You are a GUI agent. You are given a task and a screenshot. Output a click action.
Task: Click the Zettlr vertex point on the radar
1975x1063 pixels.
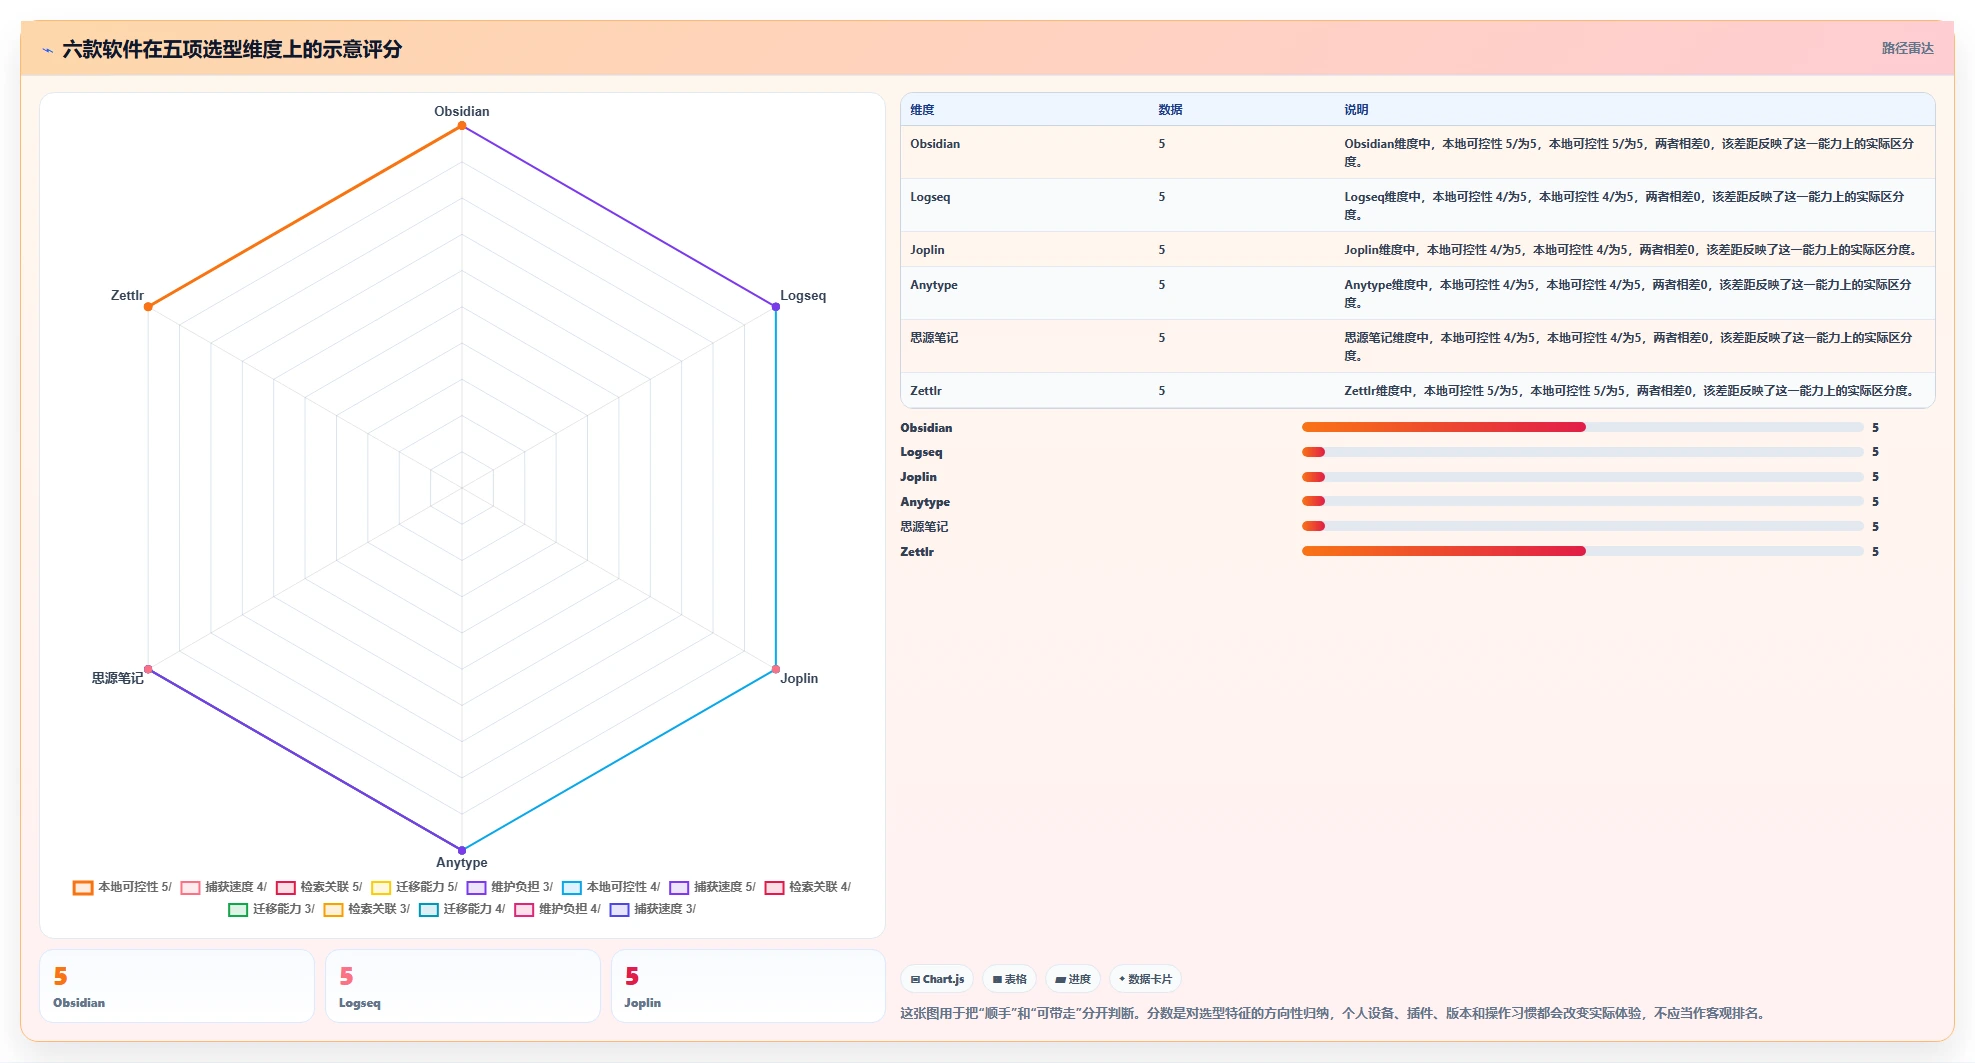point(148,306)
